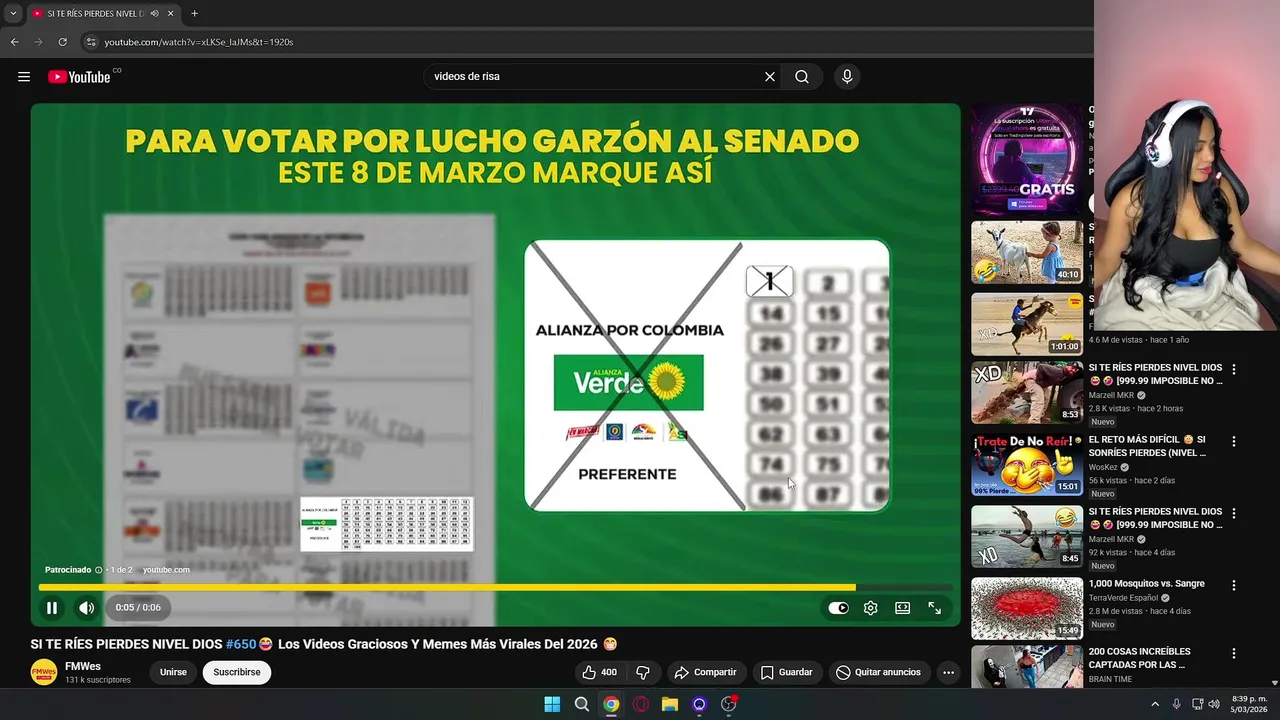
Task: Open 1,000 Mosquitos vs. Sangre title
Action: [x=1147, y=584]
